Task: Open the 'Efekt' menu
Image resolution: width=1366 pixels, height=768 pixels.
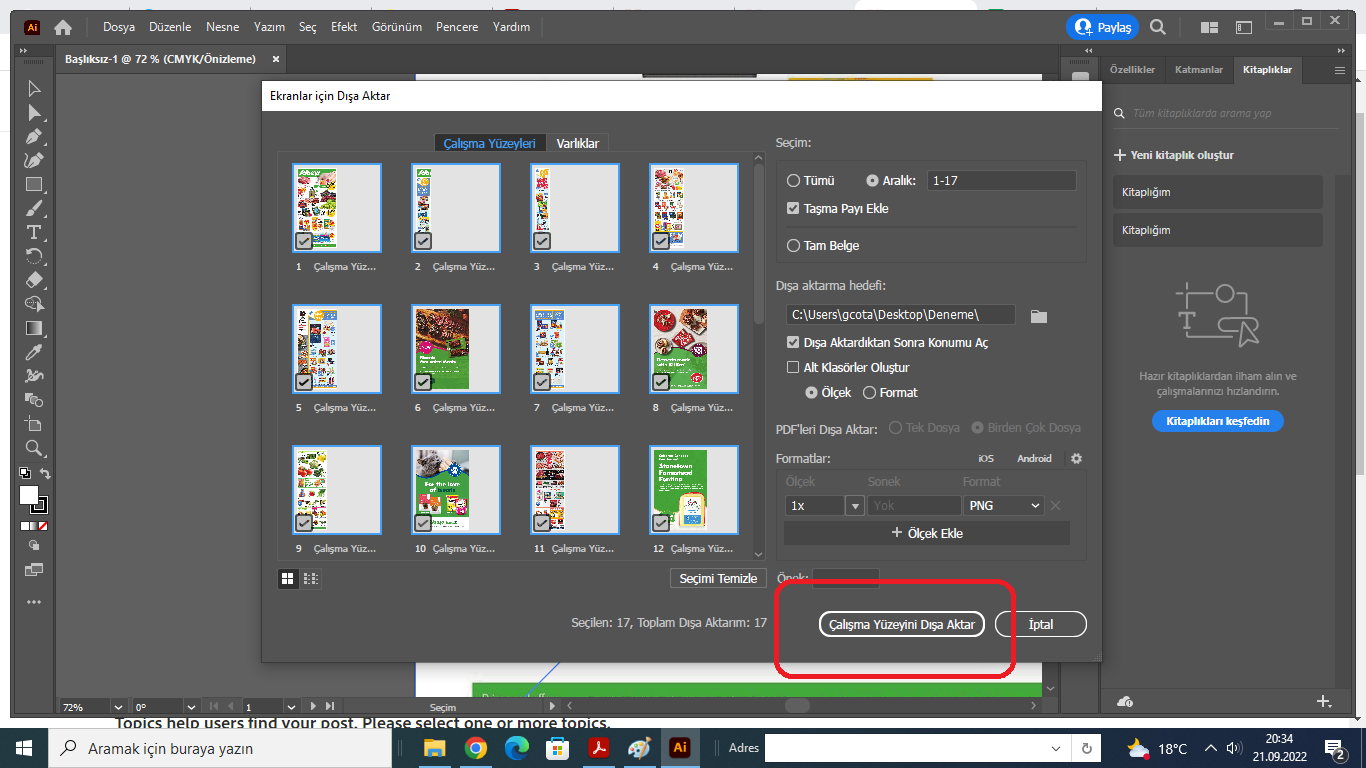Action: (344, 27)
